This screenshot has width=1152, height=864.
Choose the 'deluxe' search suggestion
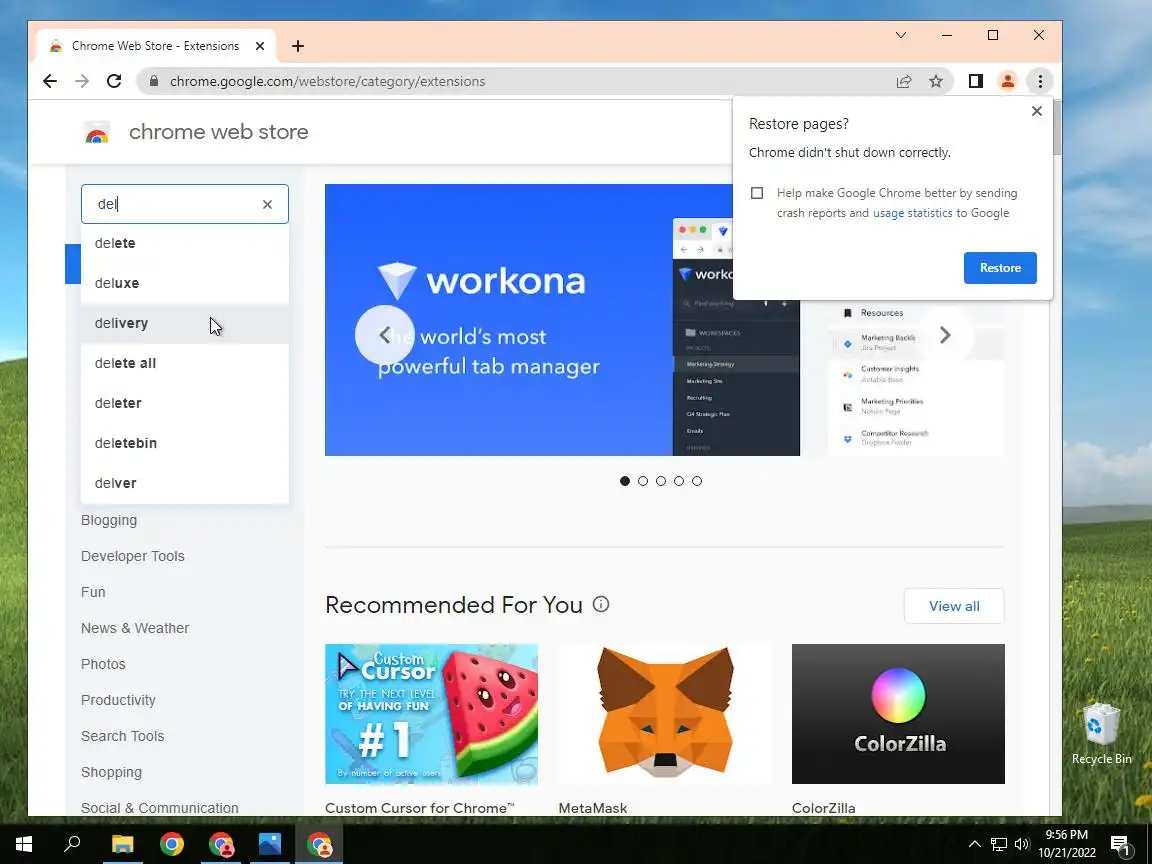point(184,283)
